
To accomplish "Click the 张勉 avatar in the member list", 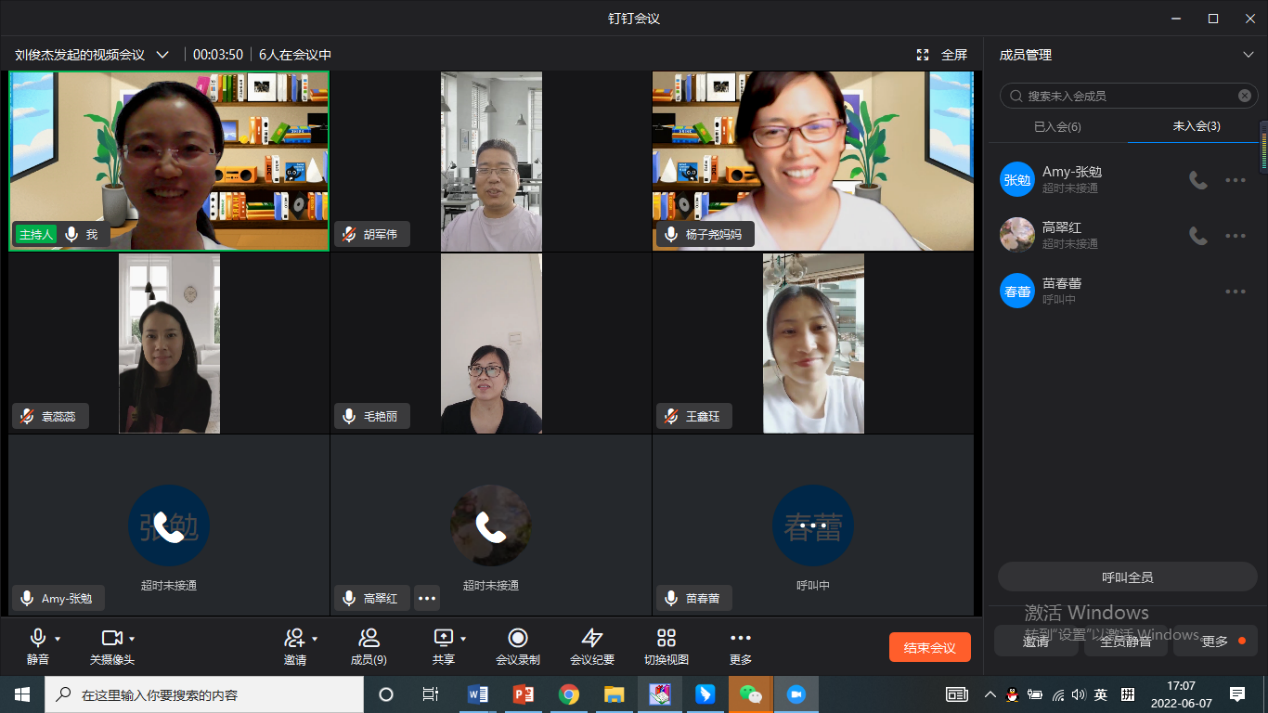I will click(x=1017, y=180).
